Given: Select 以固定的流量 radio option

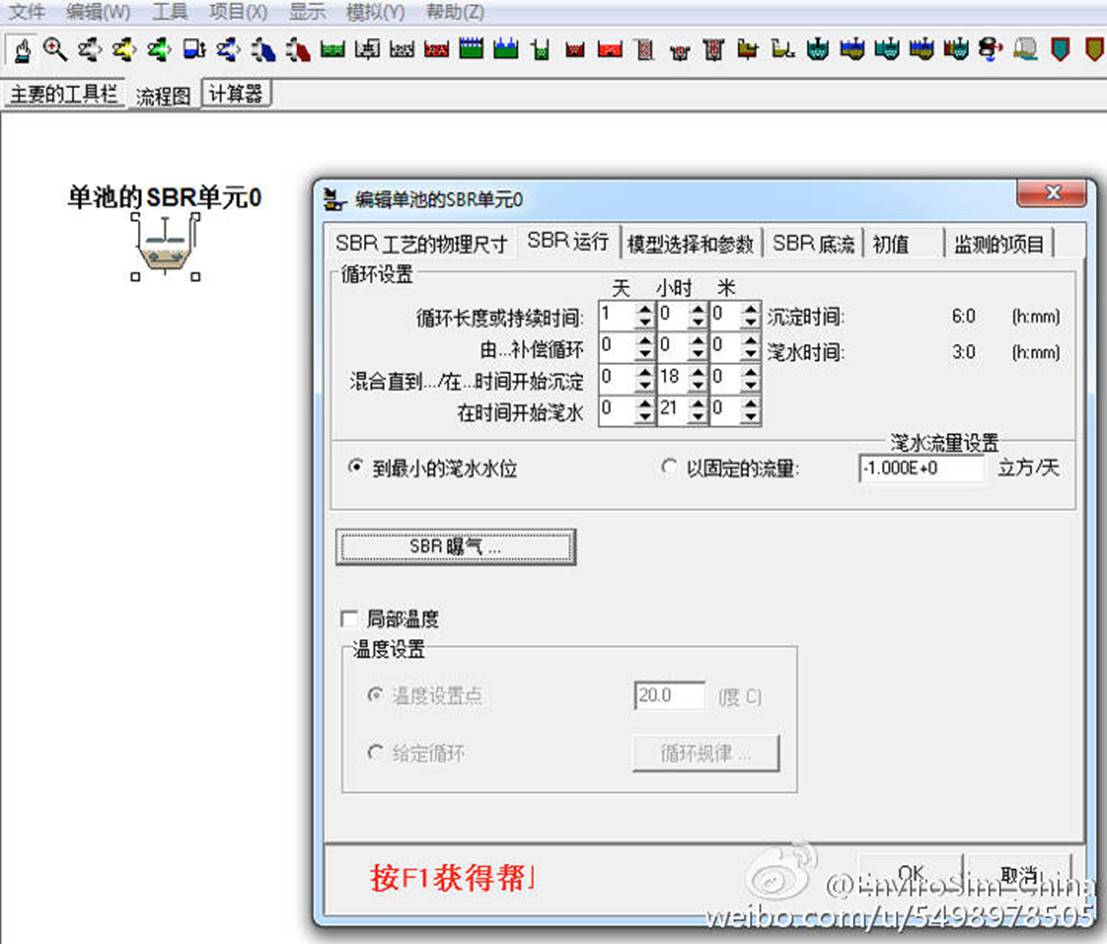Looking at the screenshot, I should [x=669, y=467].
